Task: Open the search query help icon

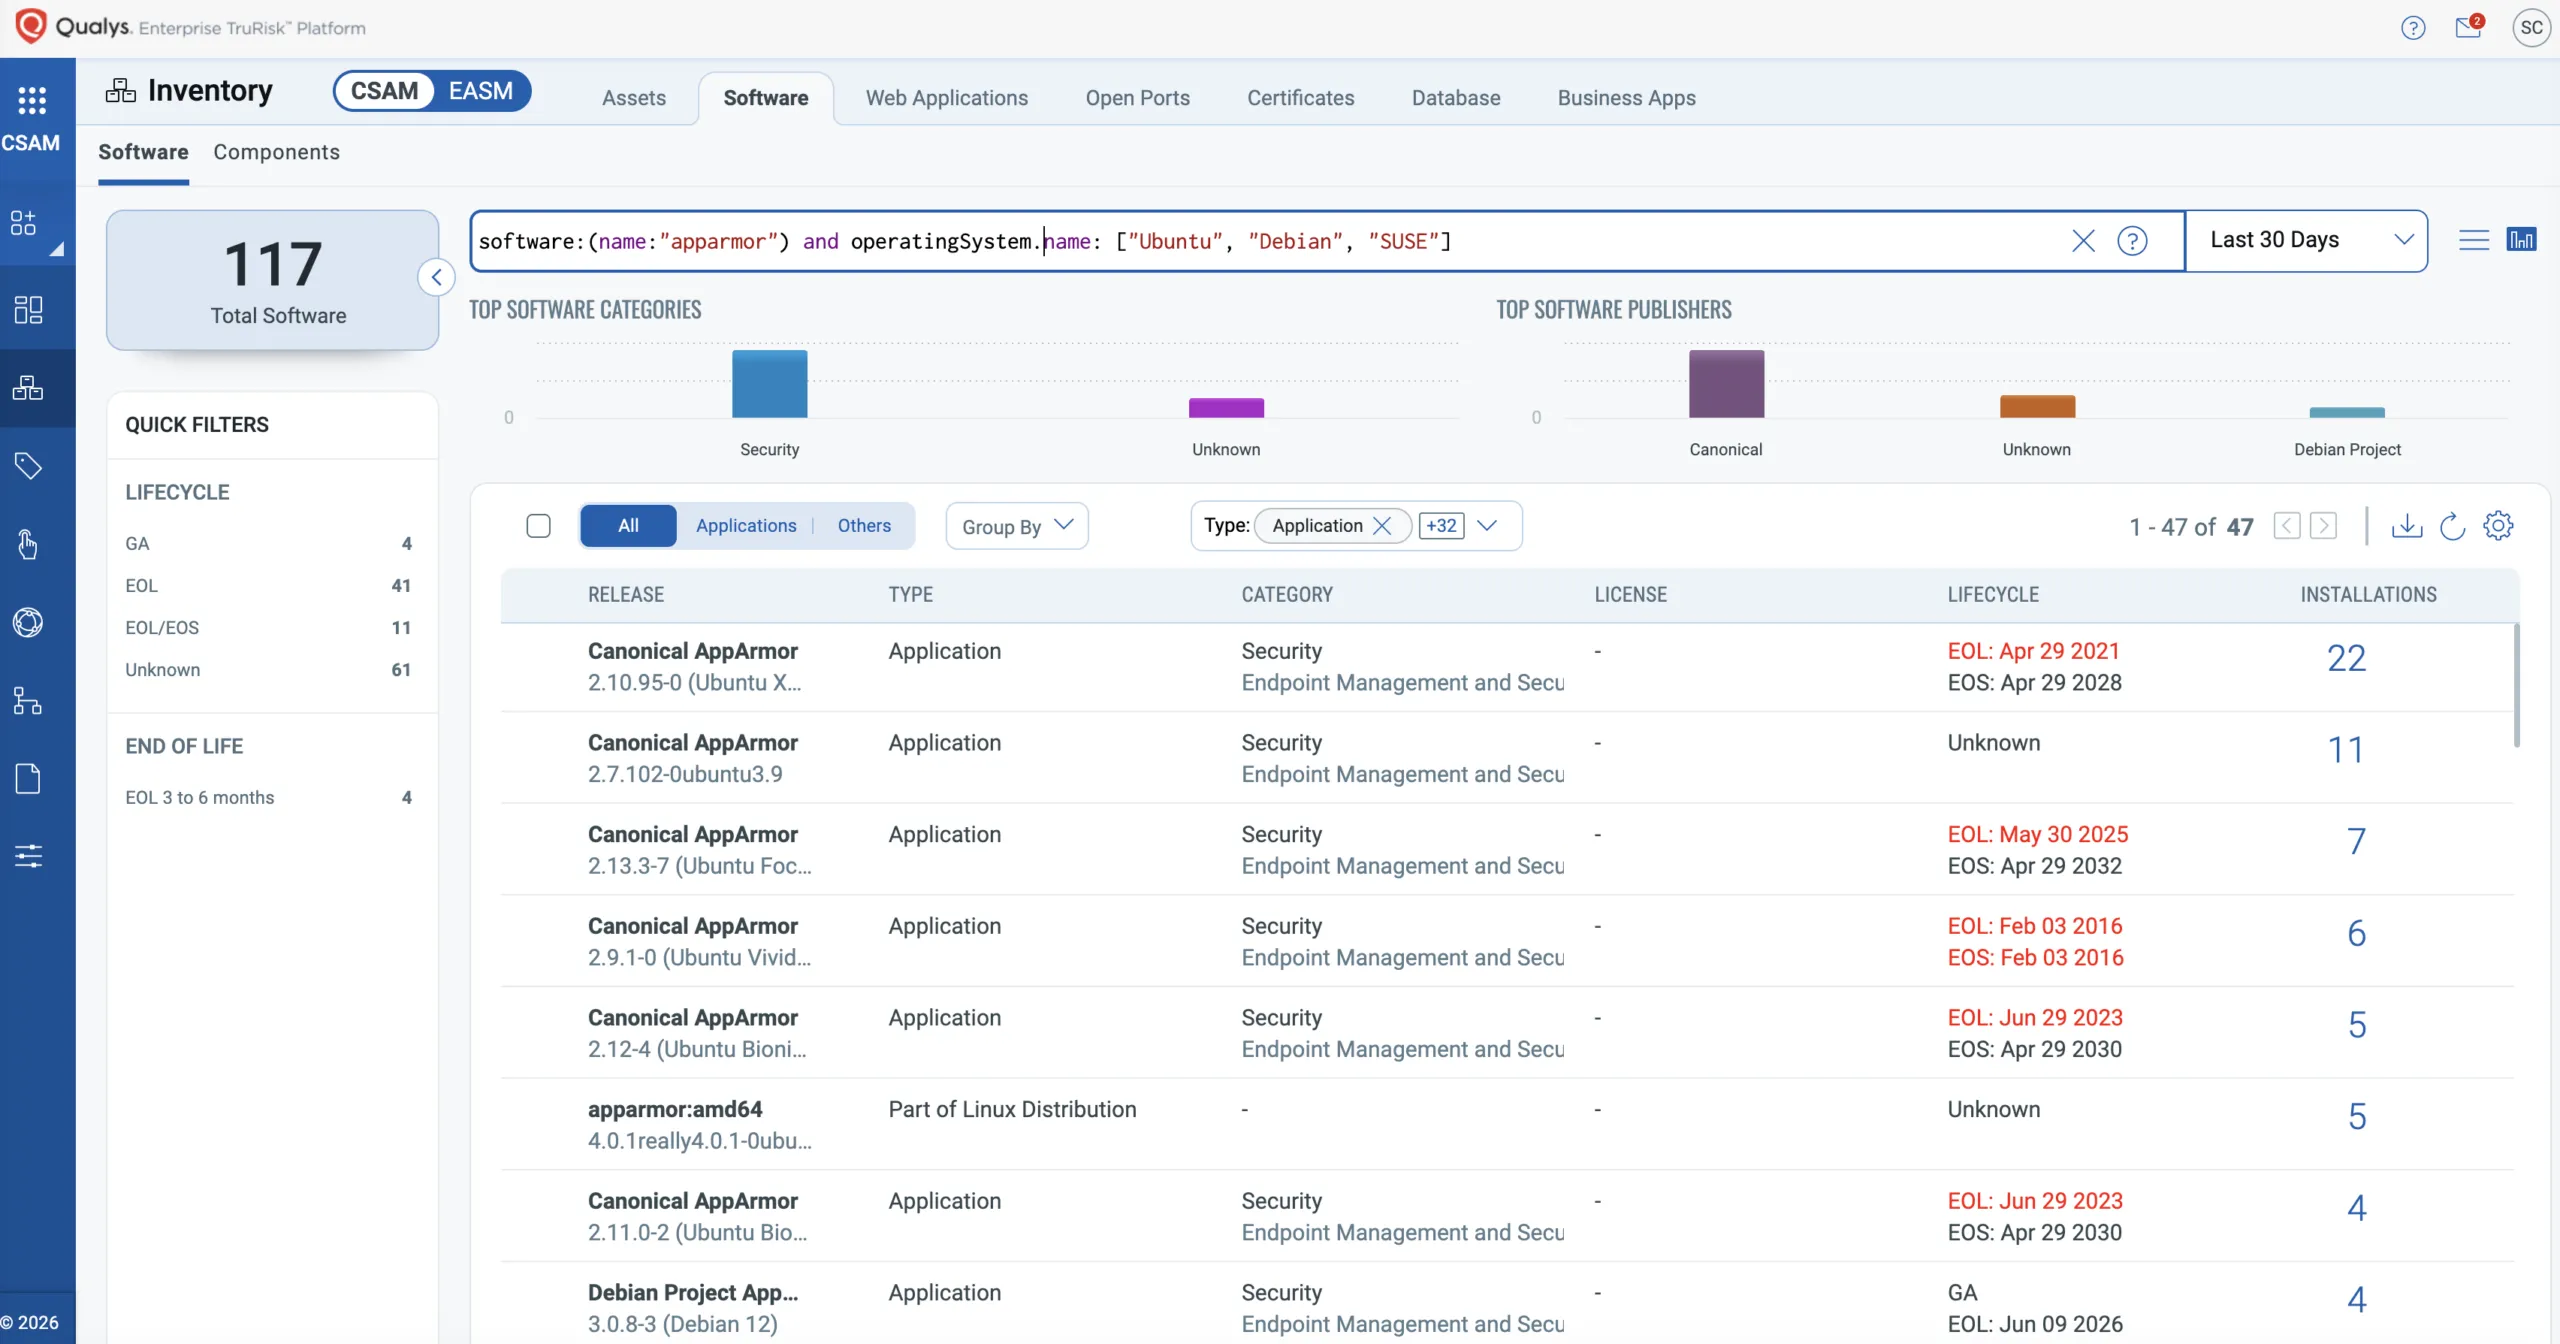Action: point(2132,241)
